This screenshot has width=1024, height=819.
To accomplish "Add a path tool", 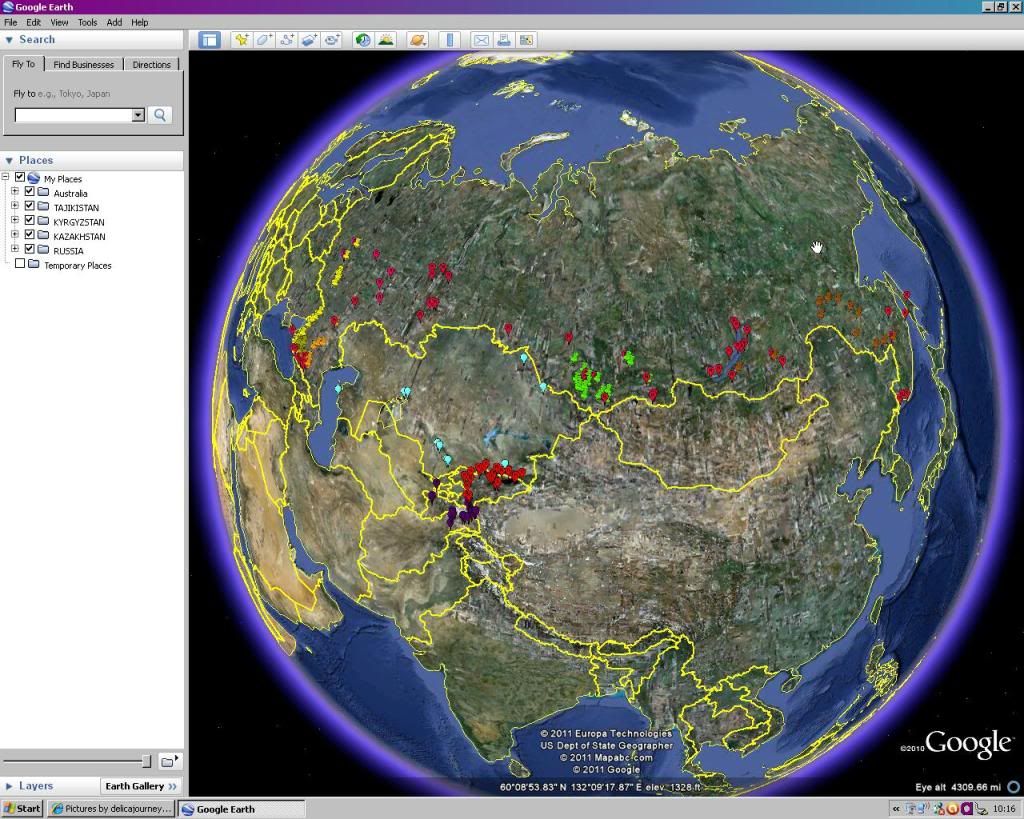I will pos(287,40).
